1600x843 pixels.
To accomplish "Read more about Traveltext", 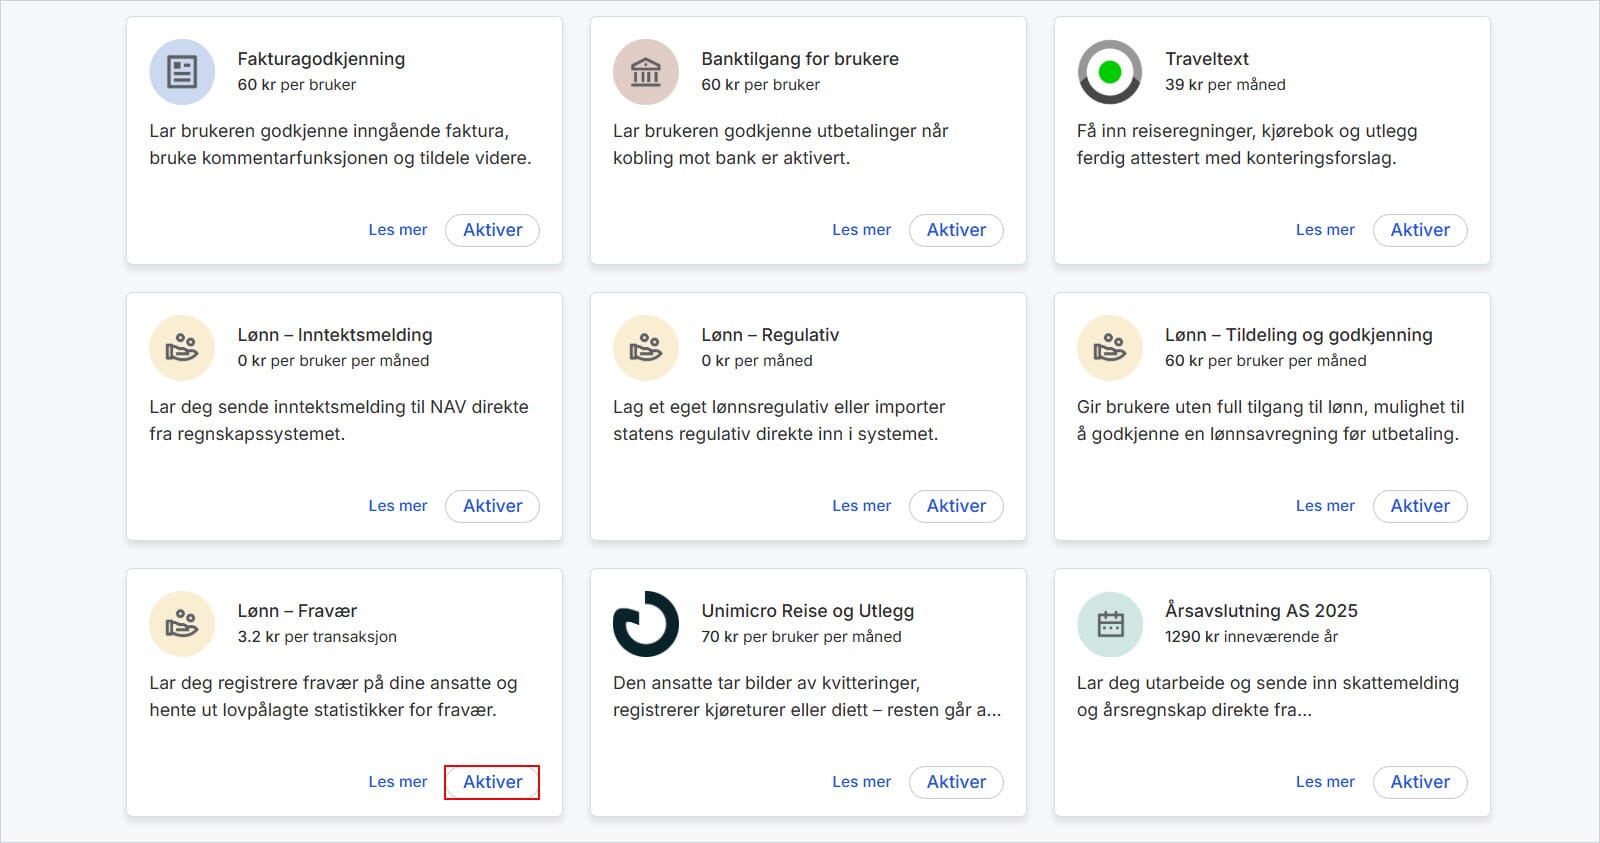I will click(1325, 230).
